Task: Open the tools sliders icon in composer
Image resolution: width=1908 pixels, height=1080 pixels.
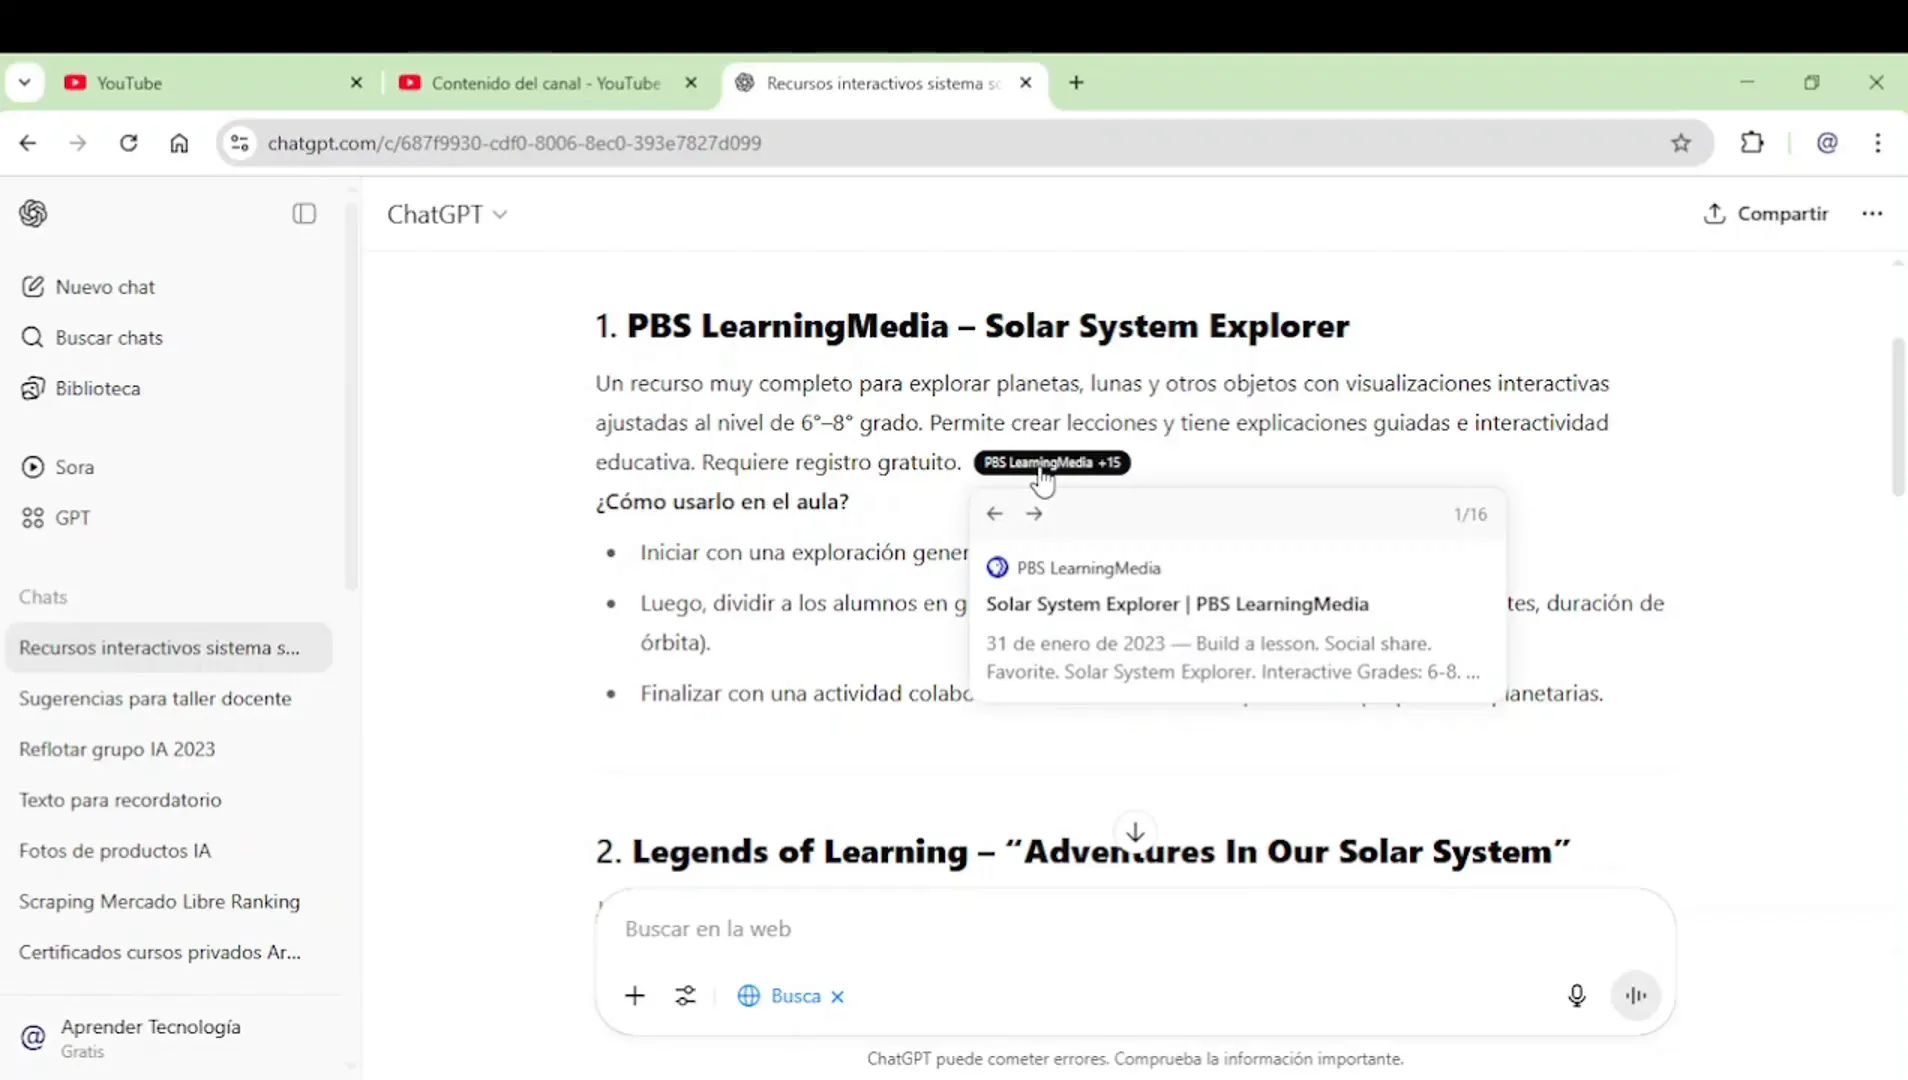Action: click(685, 995)
